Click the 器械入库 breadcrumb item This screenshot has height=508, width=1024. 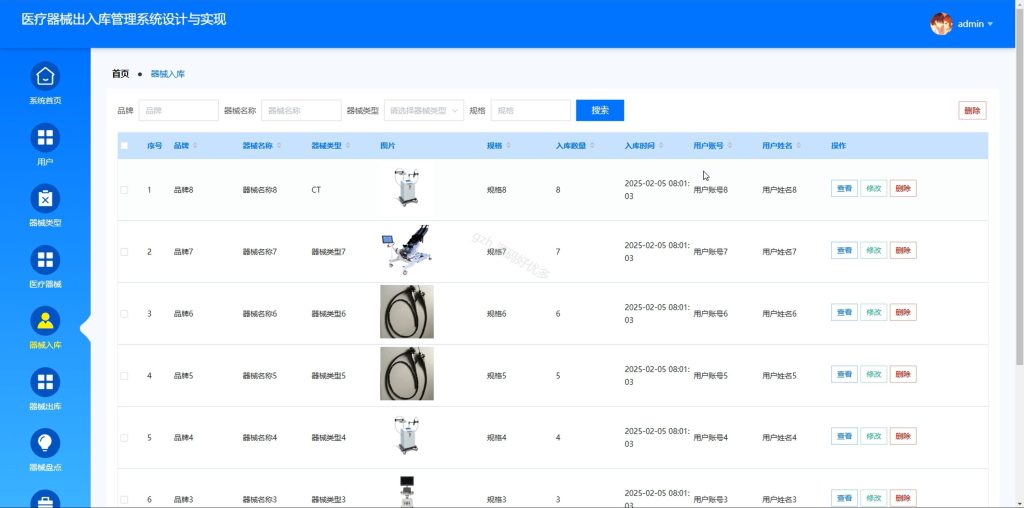pos(168,74)
